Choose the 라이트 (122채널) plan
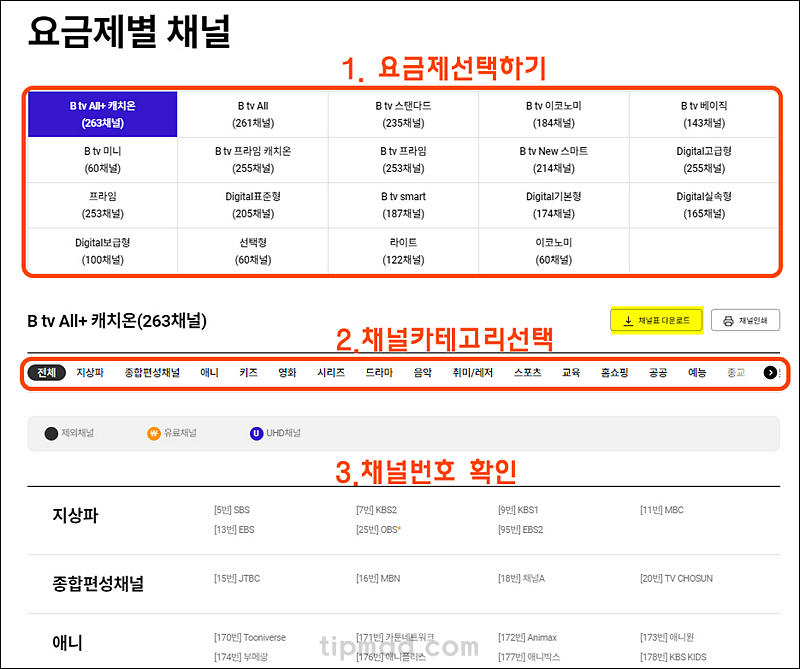The height and width of the screenshot is (669, 800). (x=402, y=249)
